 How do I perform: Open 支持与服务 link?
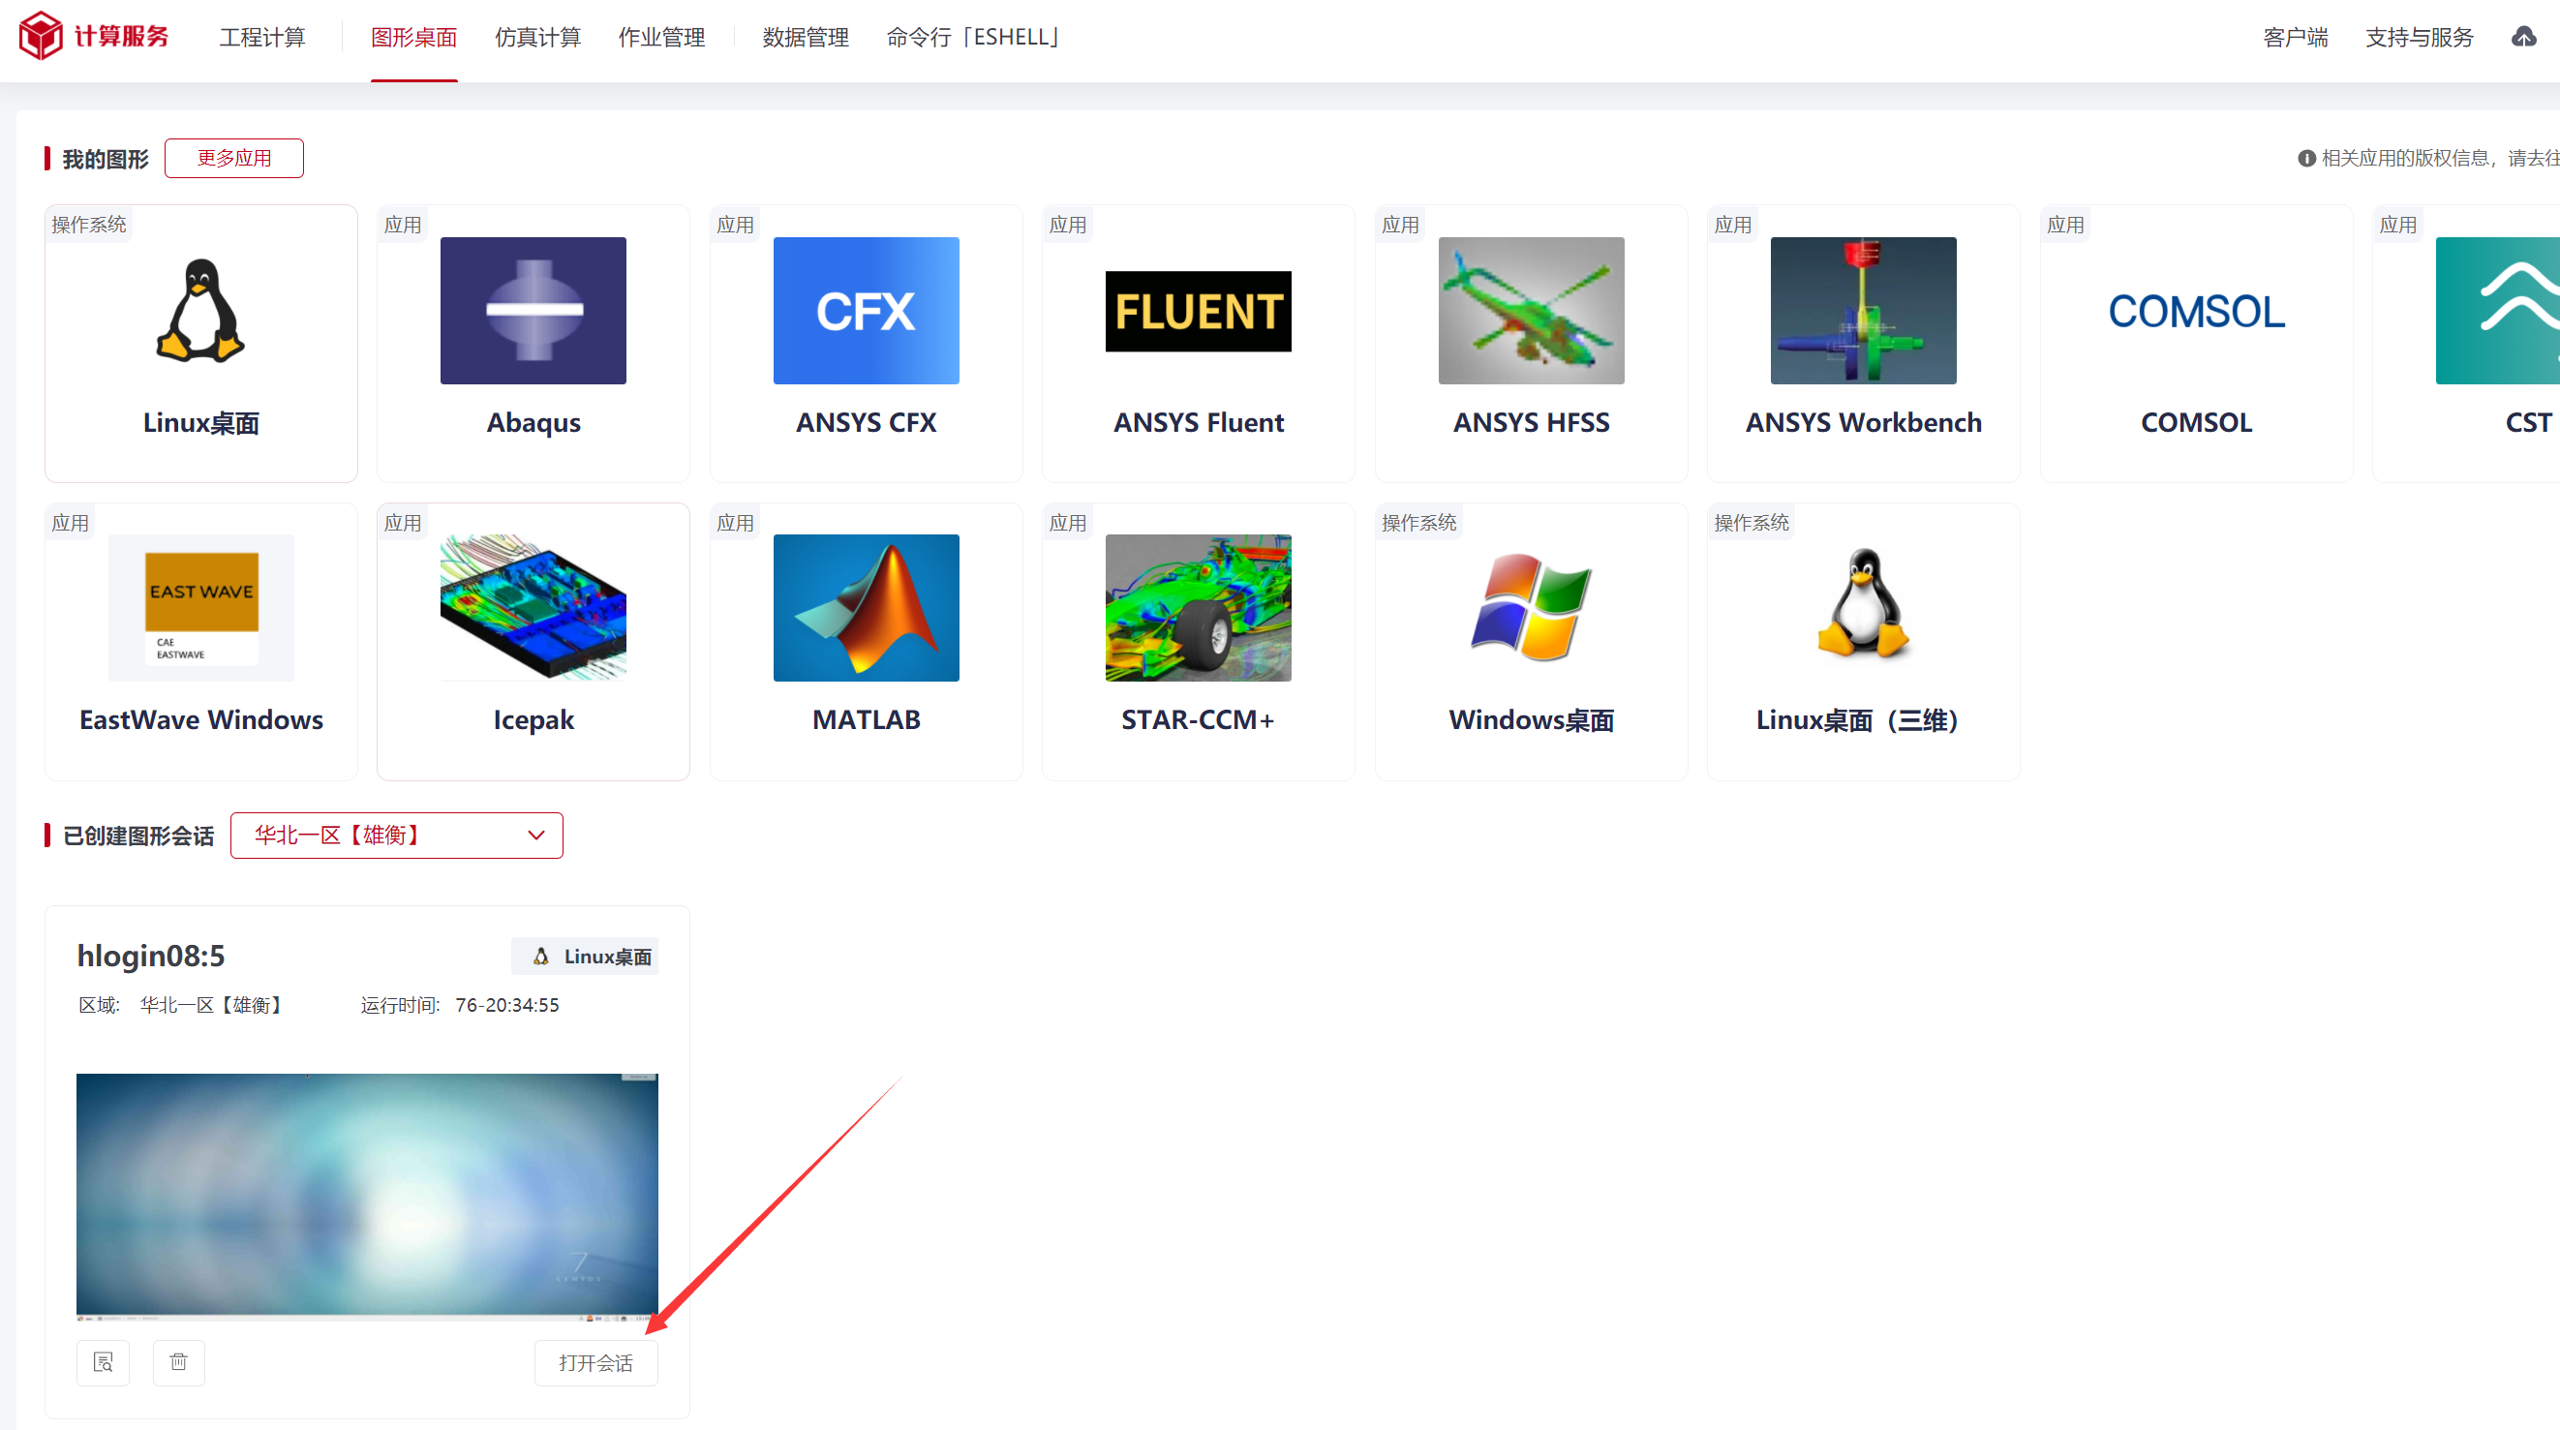[2419, 37]
